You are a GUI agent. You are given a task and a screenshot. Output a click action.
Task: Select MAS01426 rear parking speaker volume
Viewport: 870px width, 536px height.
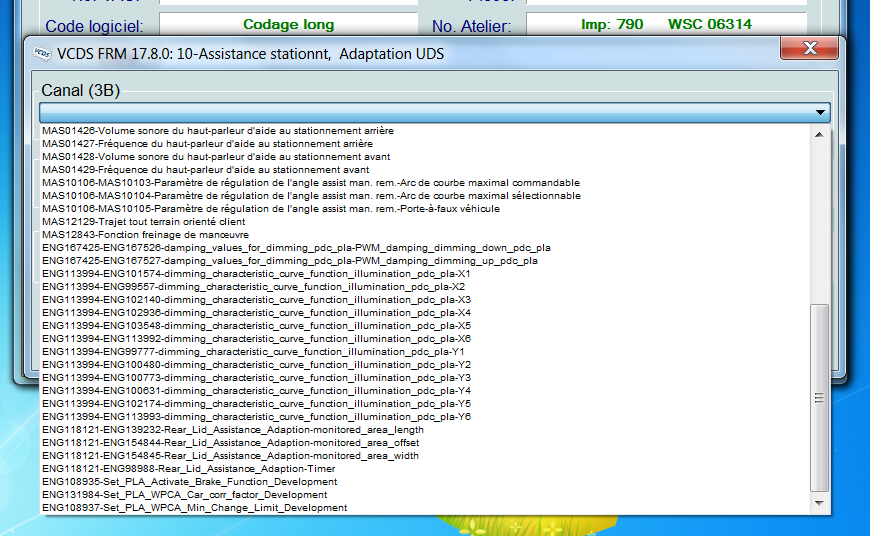217,131
